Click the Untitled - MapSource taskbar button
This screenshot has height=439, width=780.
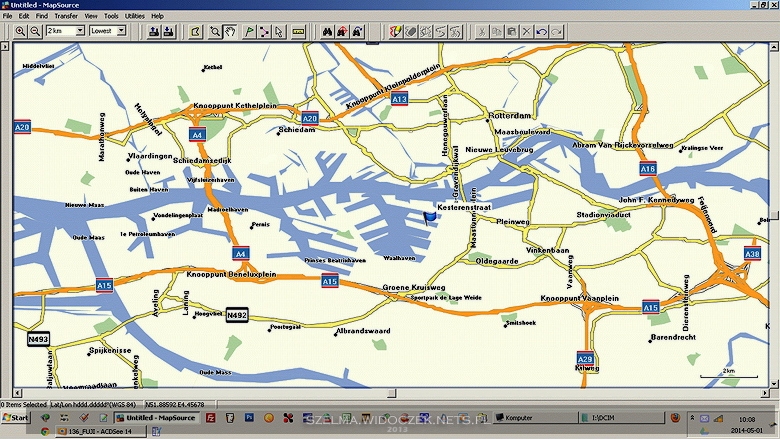[x=157, y=418]
